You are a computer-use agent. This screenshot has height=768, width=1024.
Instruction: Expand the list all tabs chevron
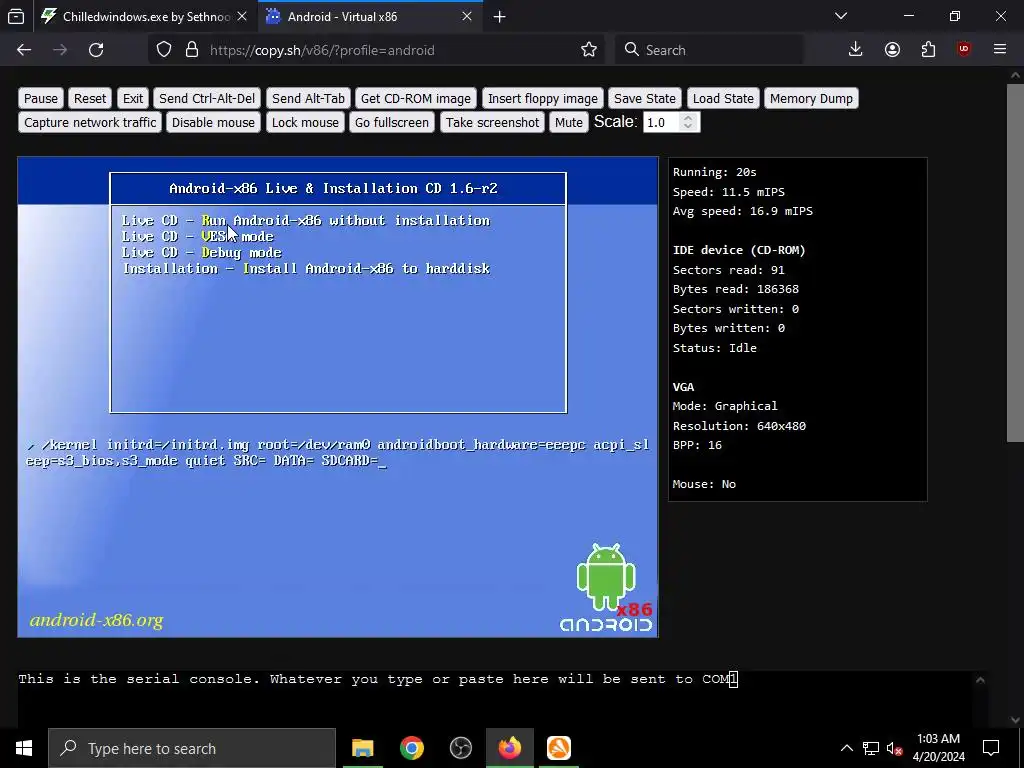pyautogui.click(x=841, y=16)
